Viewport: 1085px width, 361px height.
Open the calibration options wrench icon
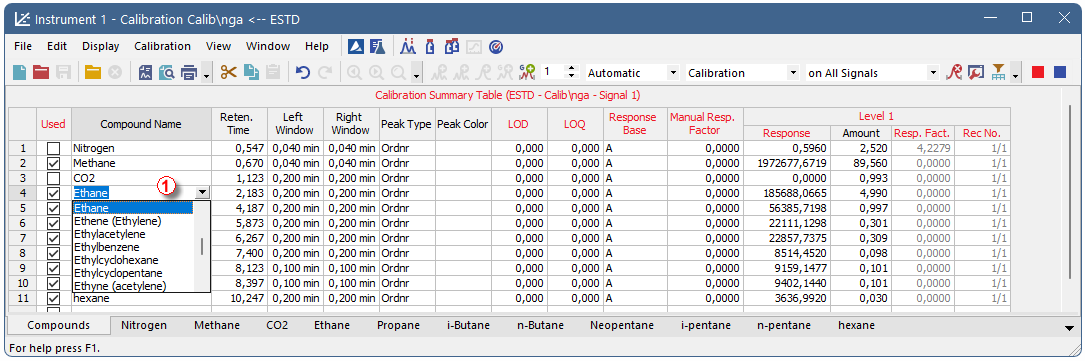[976, 72]
